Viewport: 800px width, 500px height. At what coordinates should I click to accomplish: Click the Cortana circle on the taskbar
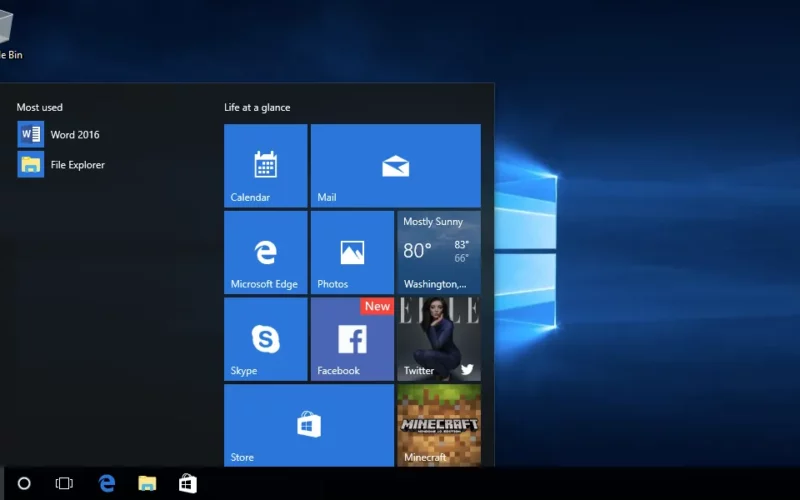tap(24, 483)
